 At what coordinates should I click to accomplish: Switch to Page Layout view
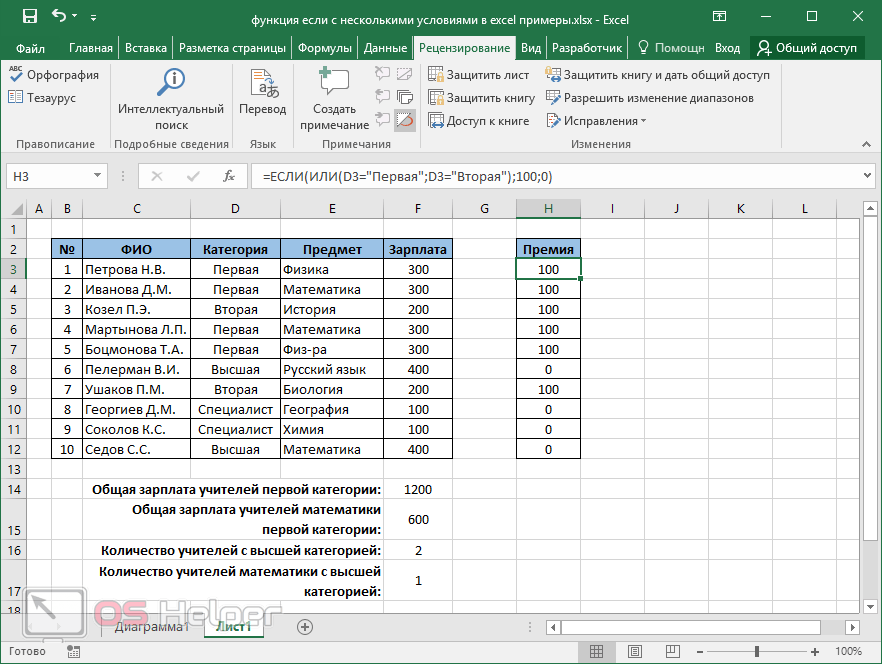[x=634, y=652]
